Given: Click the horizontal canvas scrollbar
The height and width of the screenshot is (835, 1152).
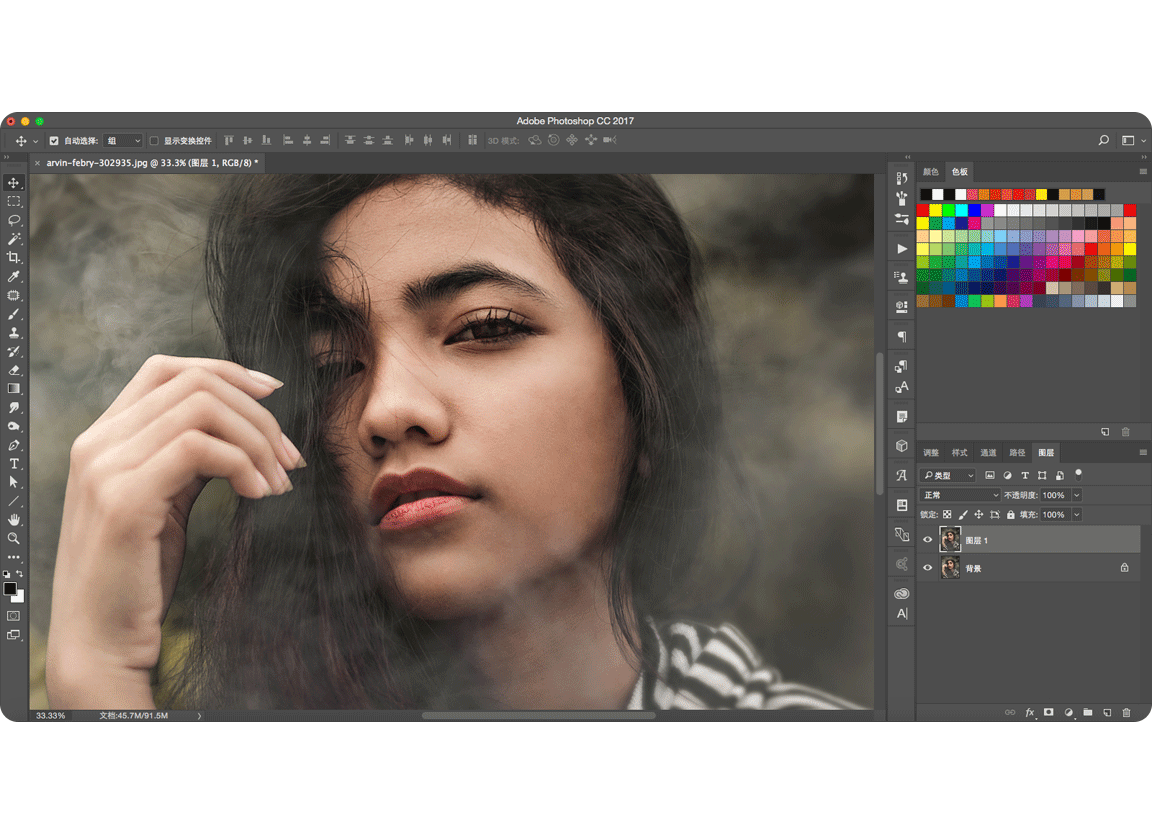Looking at the screenshot, I should pyautogui.click(x=539, y=715).
